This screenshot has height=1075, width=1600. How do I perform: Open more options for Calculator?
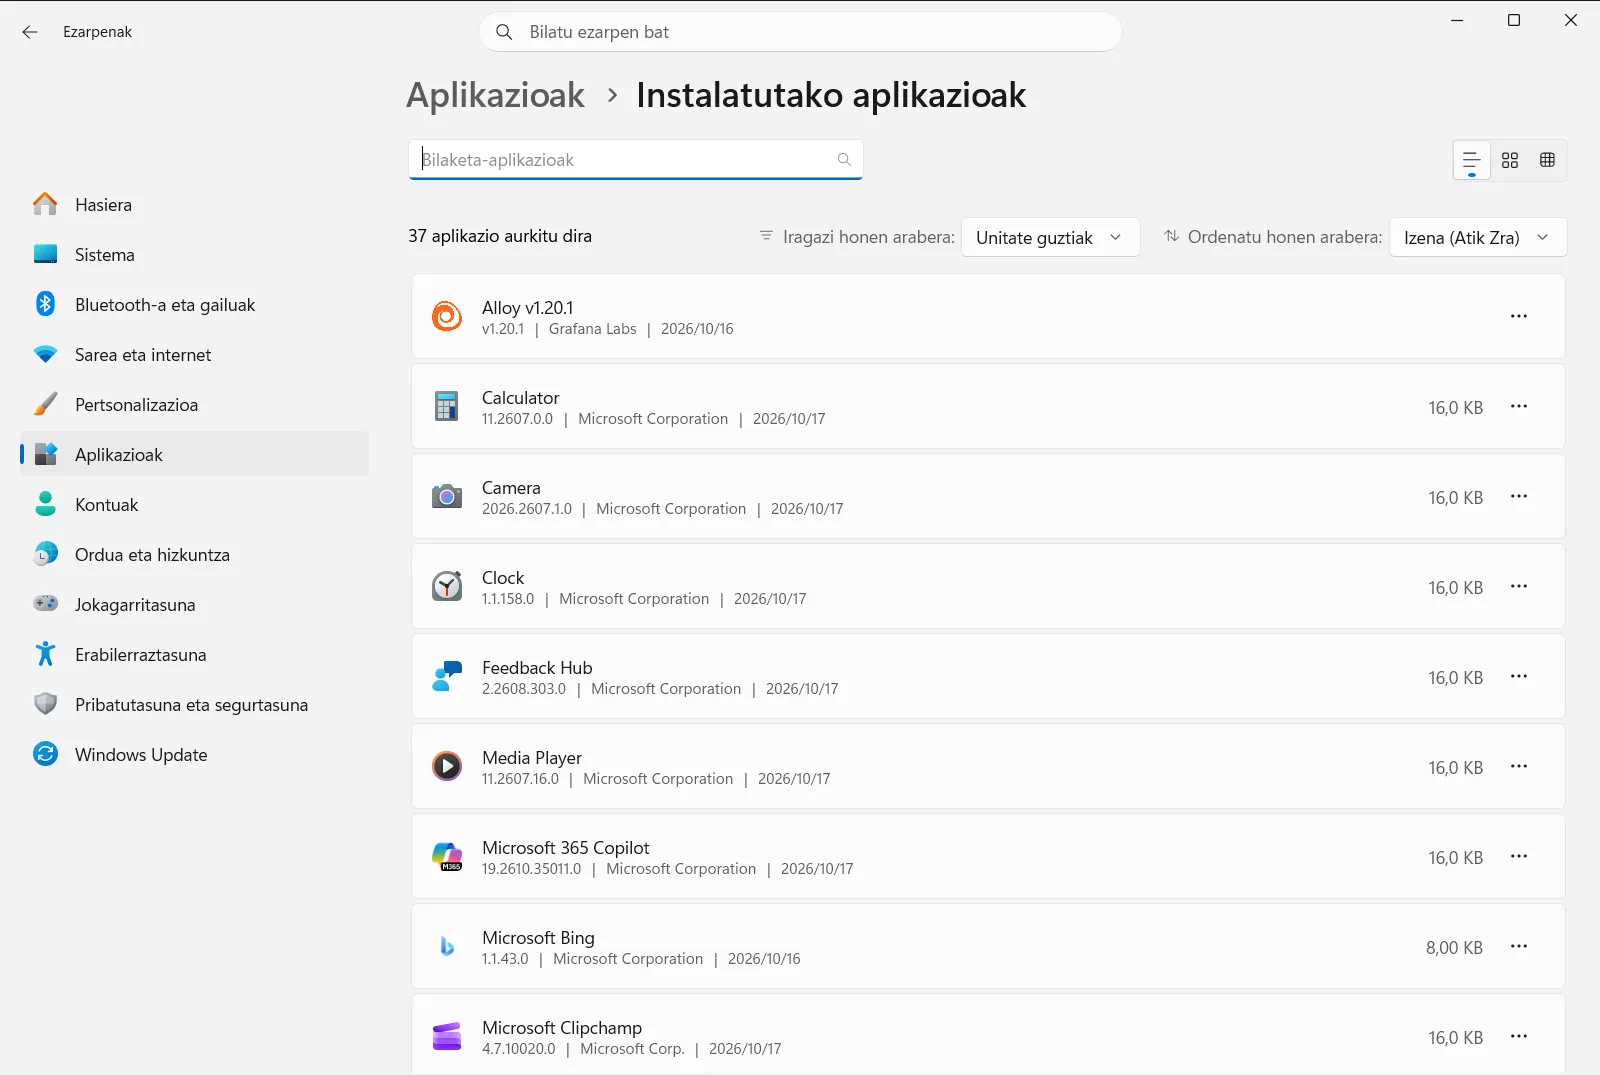coord(1519,406)
